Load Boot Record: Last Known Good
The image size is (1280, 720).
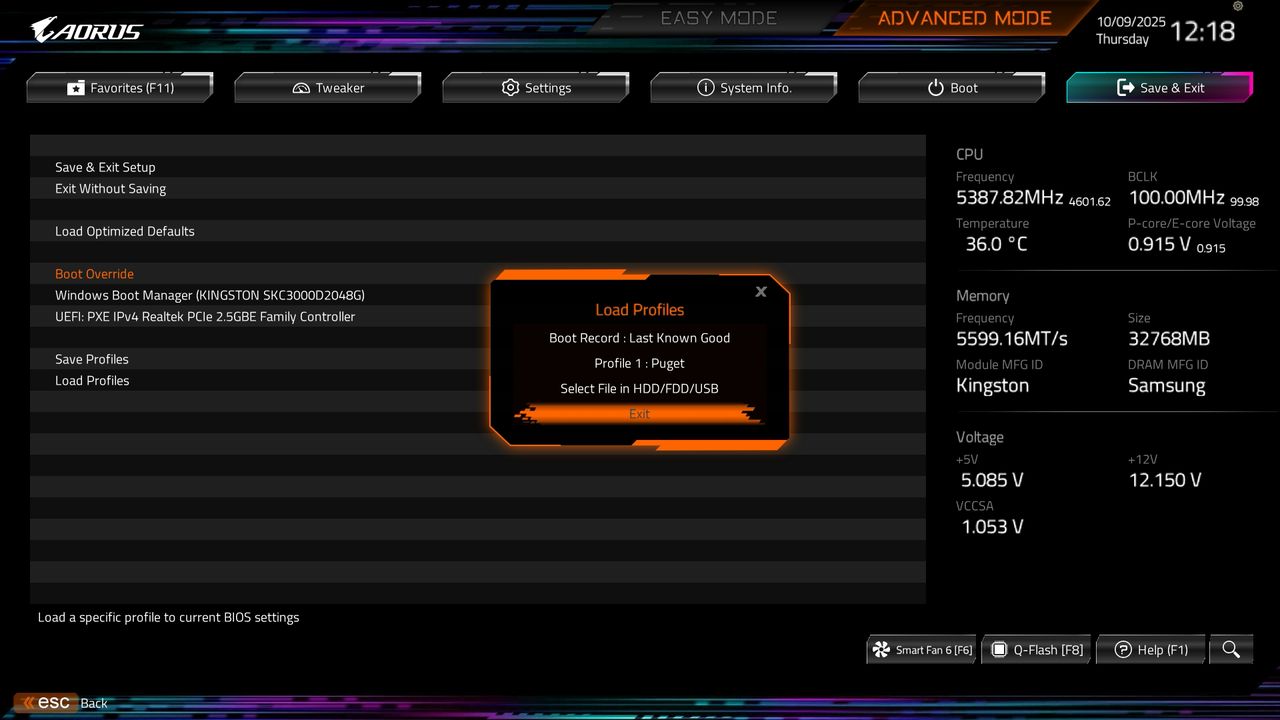[x=639, y=338]
